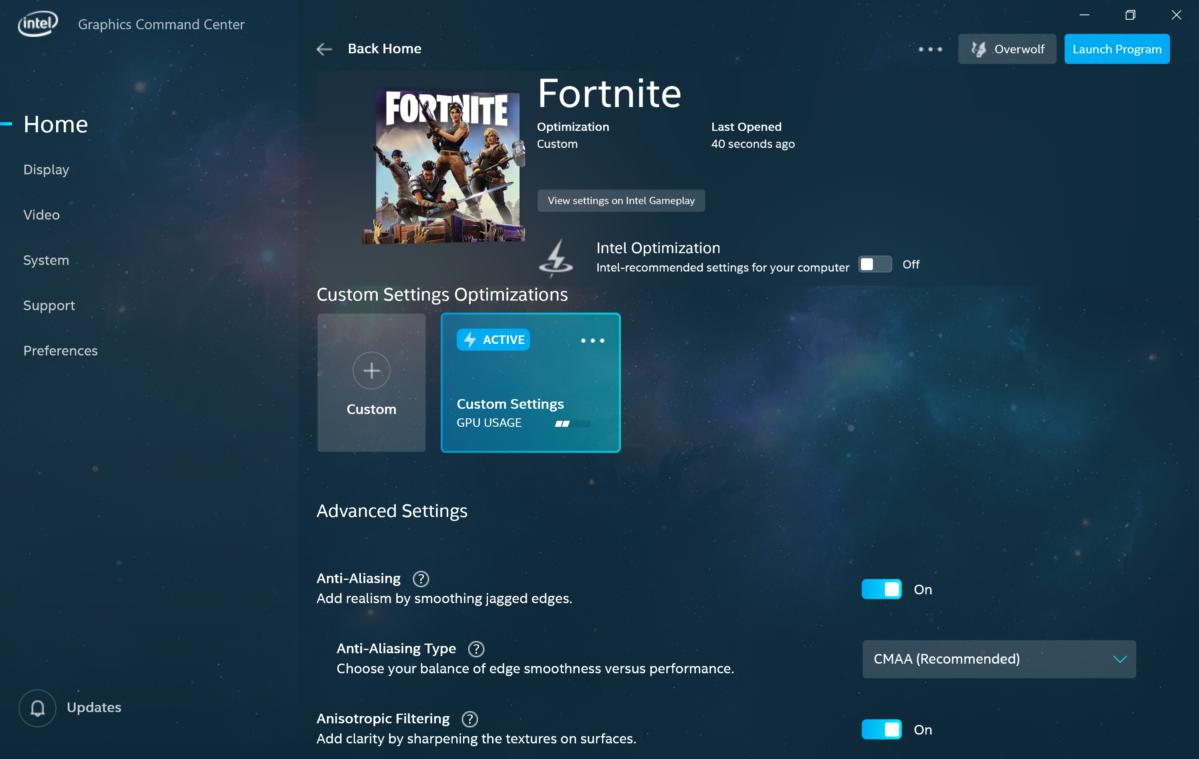Click the Overwolf button label

pyautogui.click(x=1019, y=49)
